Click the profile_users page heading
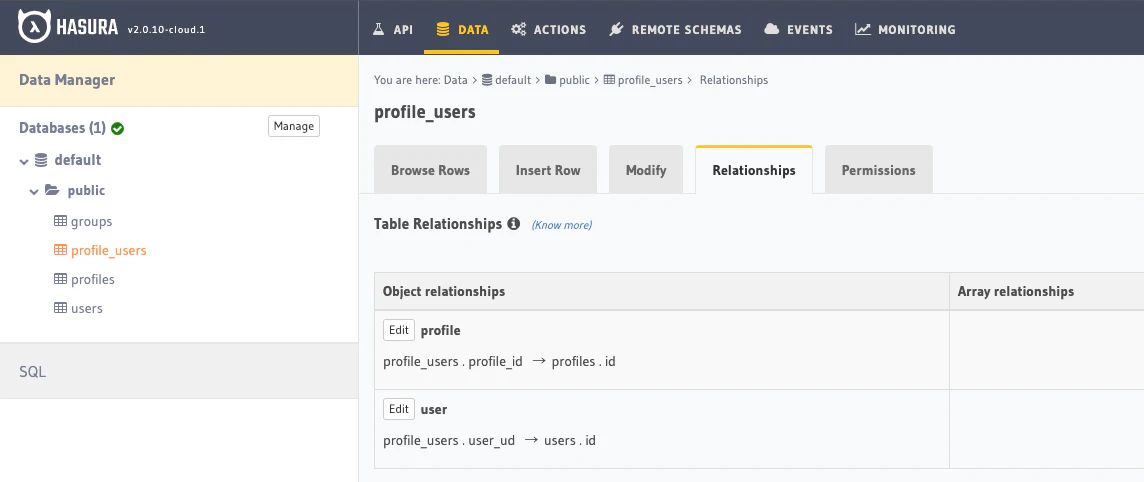This screenshot has width=1144, height=482. [425, 112]
